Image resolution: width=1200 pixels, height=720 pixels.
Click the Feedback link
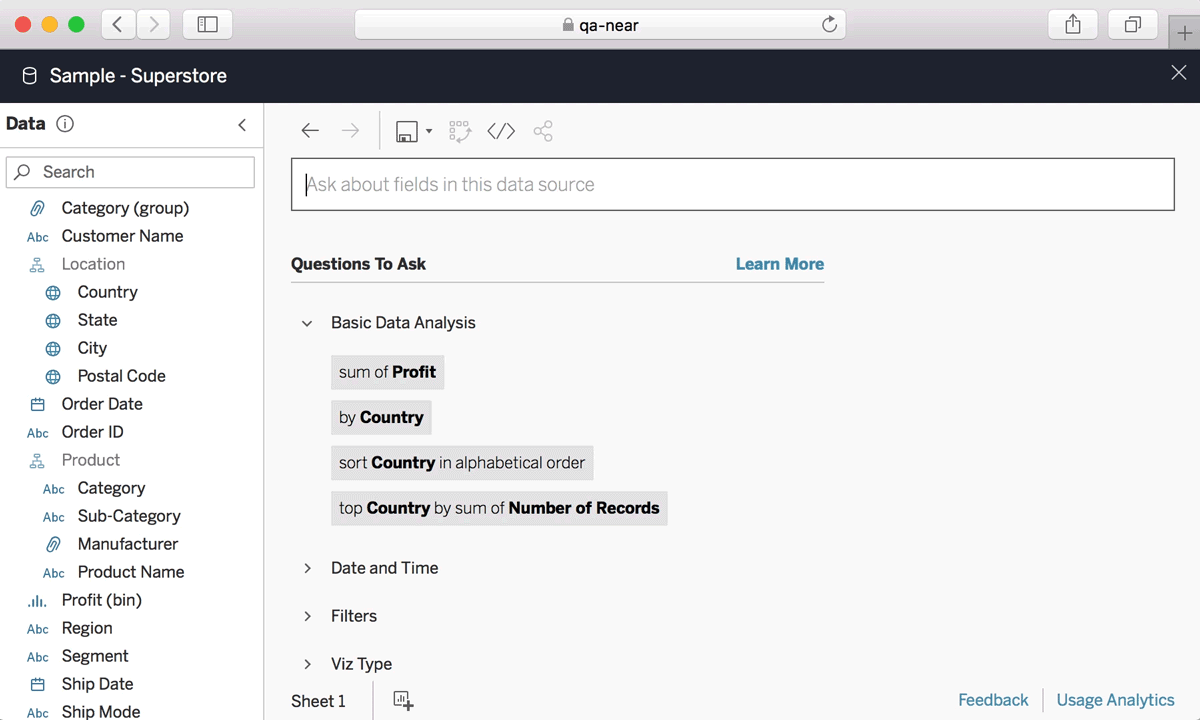coord(993,700)
